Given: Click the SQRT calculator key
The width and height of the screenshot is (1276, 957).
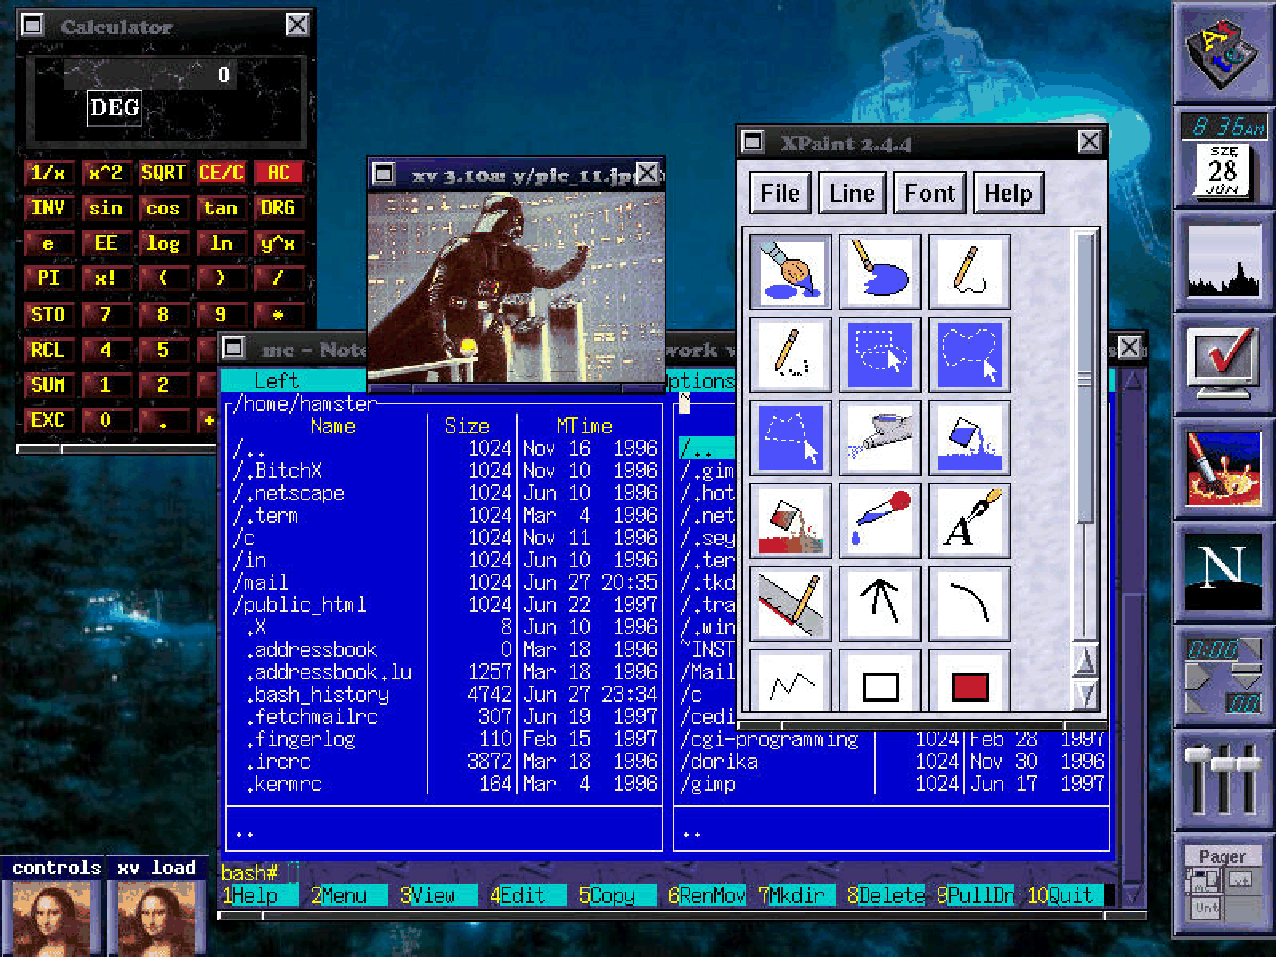Looking at the screenshot, I should coord(163,172).
